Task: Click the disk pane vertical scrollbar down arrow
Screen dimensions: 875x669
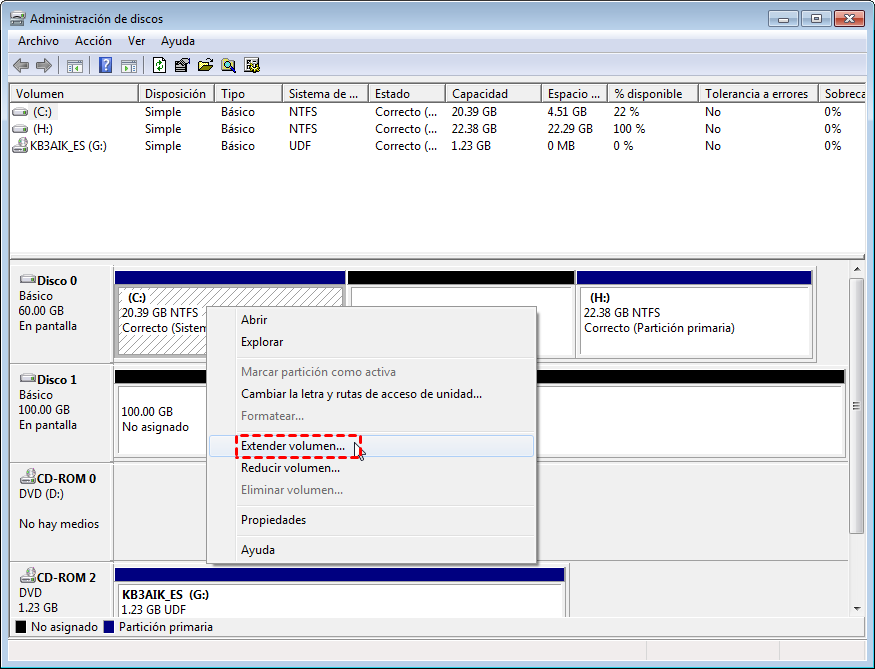Action: [856, 608]
